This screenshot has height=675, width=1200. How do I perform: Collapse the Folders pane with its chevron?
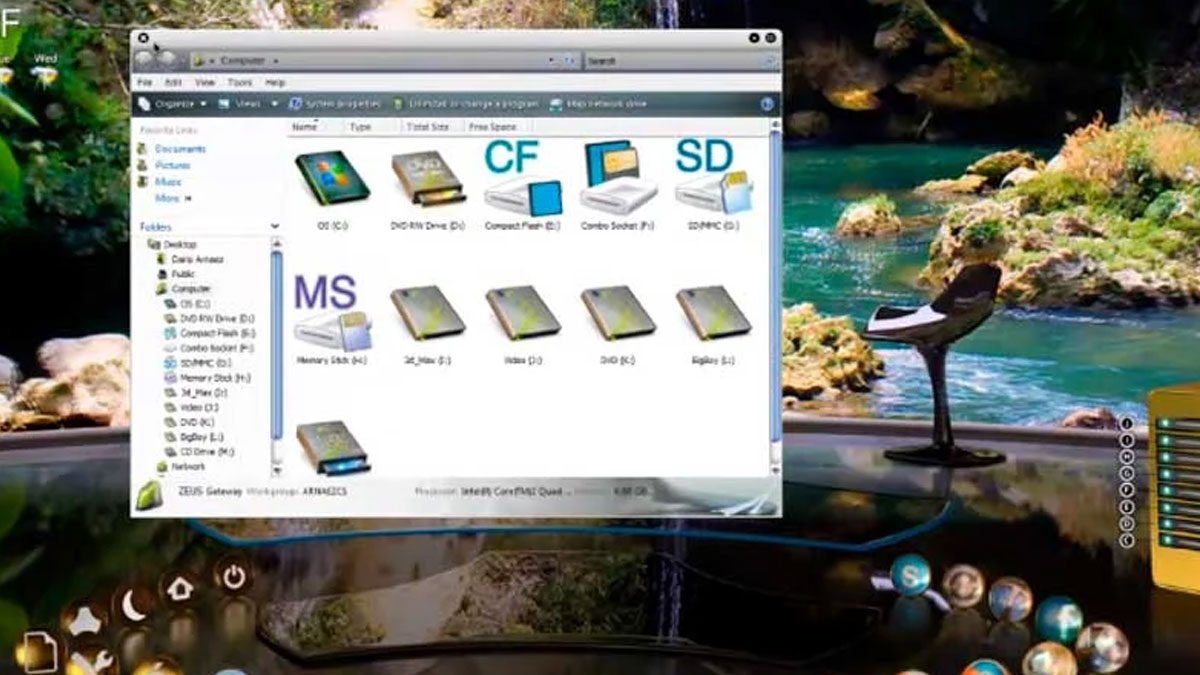tap(275, 227)
